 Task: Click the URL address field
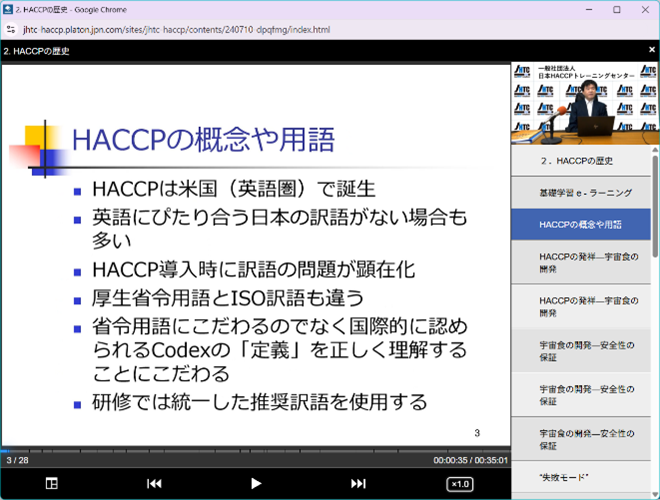pos(176,29)
